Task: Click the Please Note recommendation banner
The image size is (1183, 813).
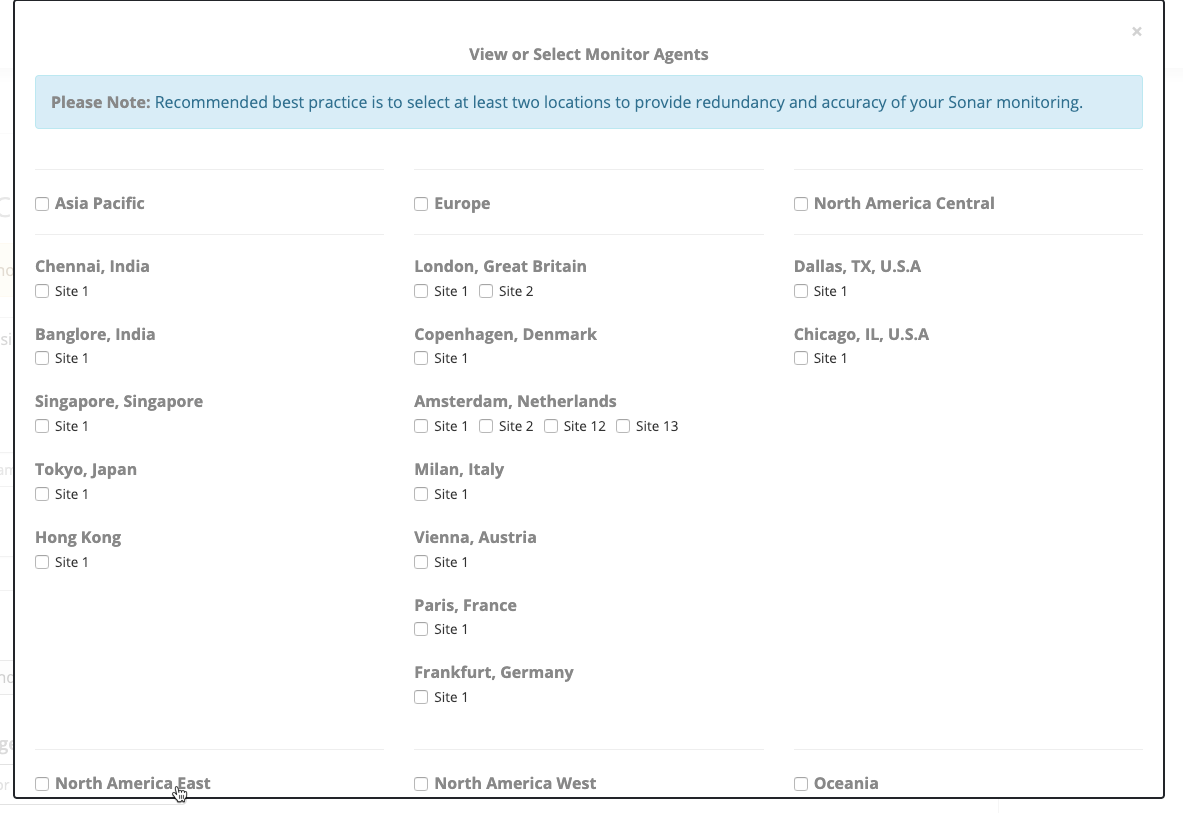Action: [588, 102]
